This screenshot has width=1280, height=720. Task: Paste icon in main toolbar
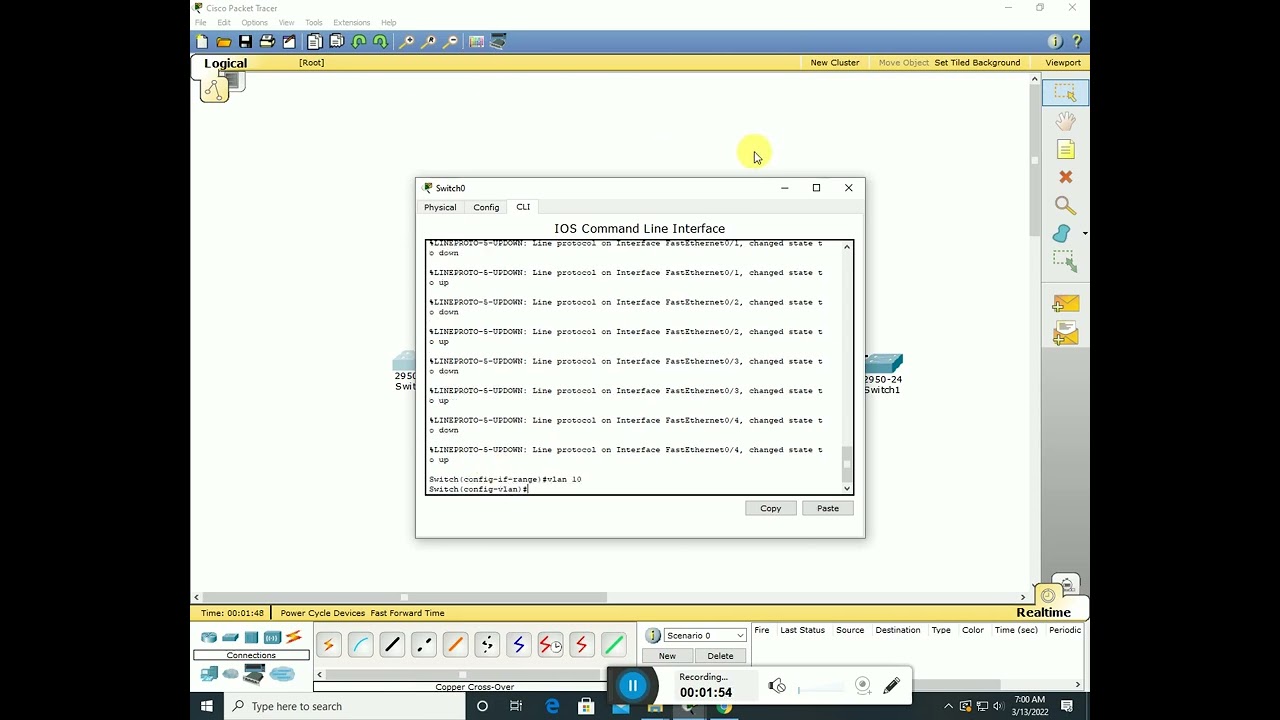point(337,42)
